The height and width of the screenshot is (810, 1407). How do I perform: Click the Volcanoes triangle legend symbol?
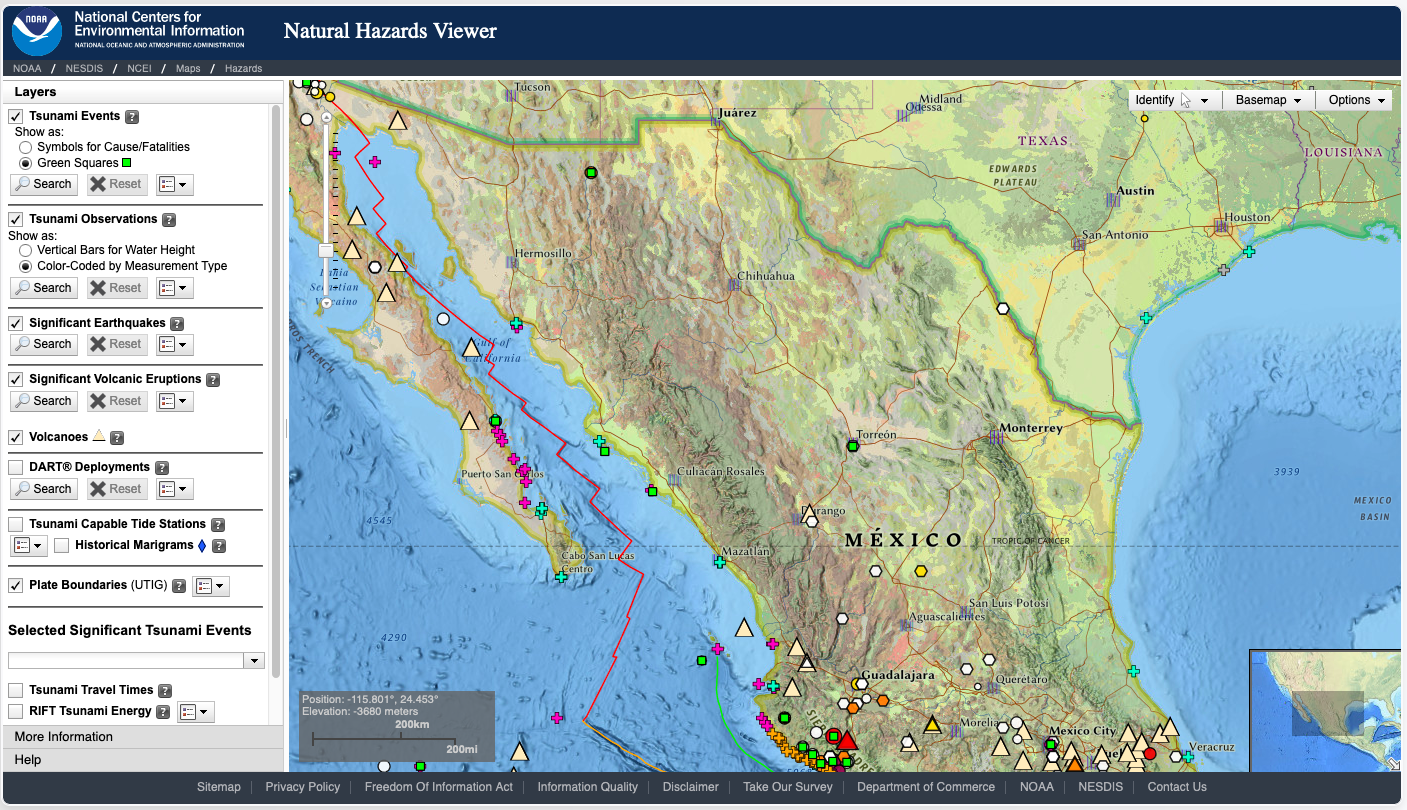[x=98, y=436]
